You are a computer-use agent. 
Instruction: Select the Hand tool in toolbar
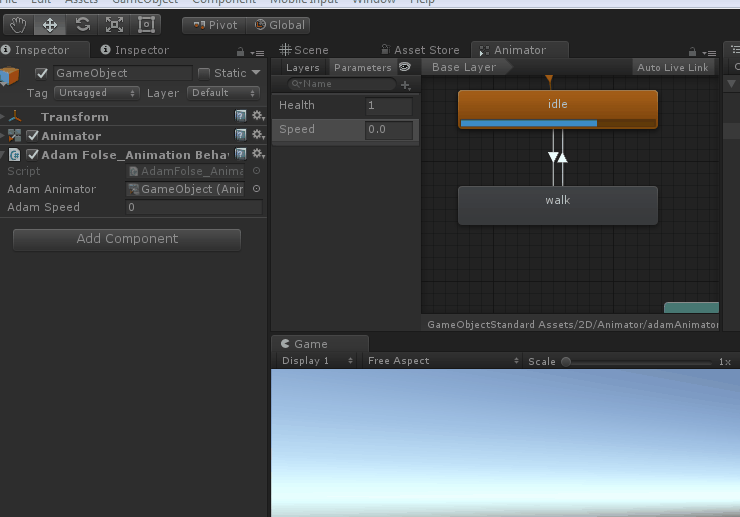(17, 25)
